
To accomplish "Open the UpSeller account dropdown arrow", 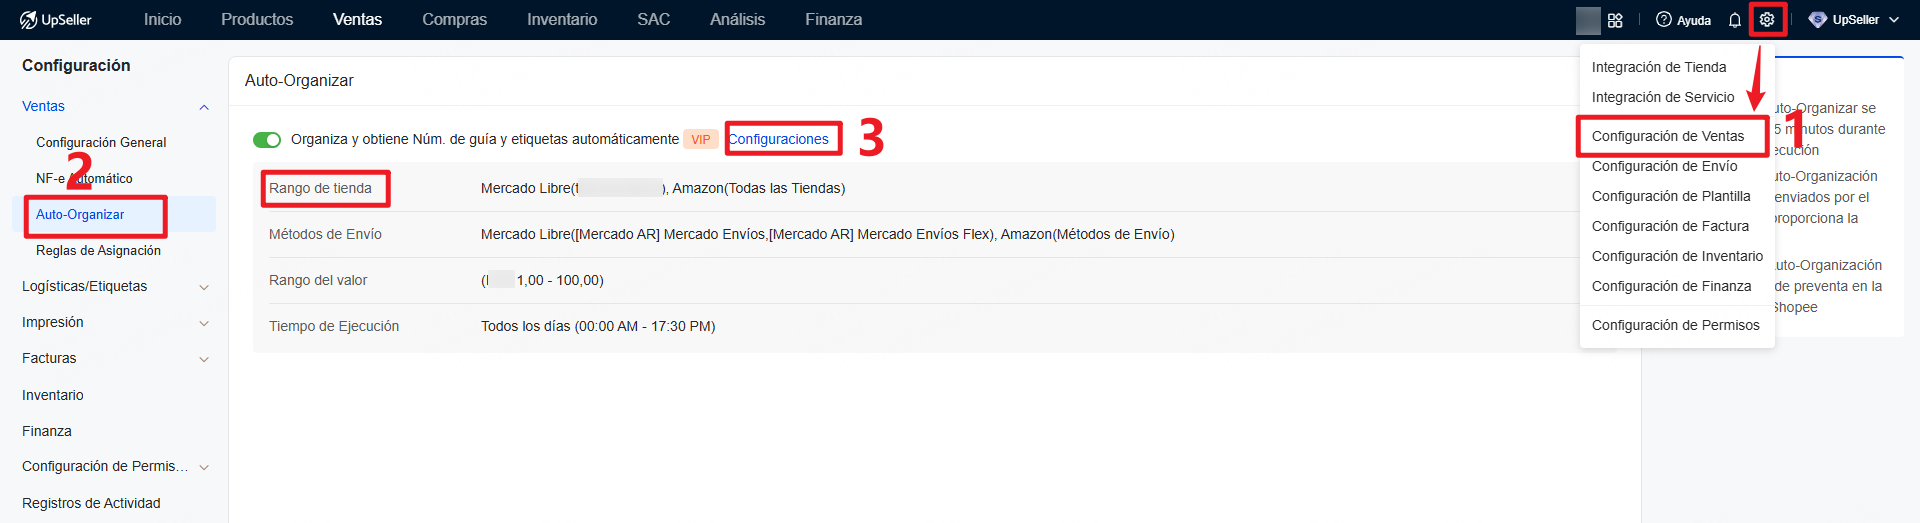I will click(x=1894, y=20).
